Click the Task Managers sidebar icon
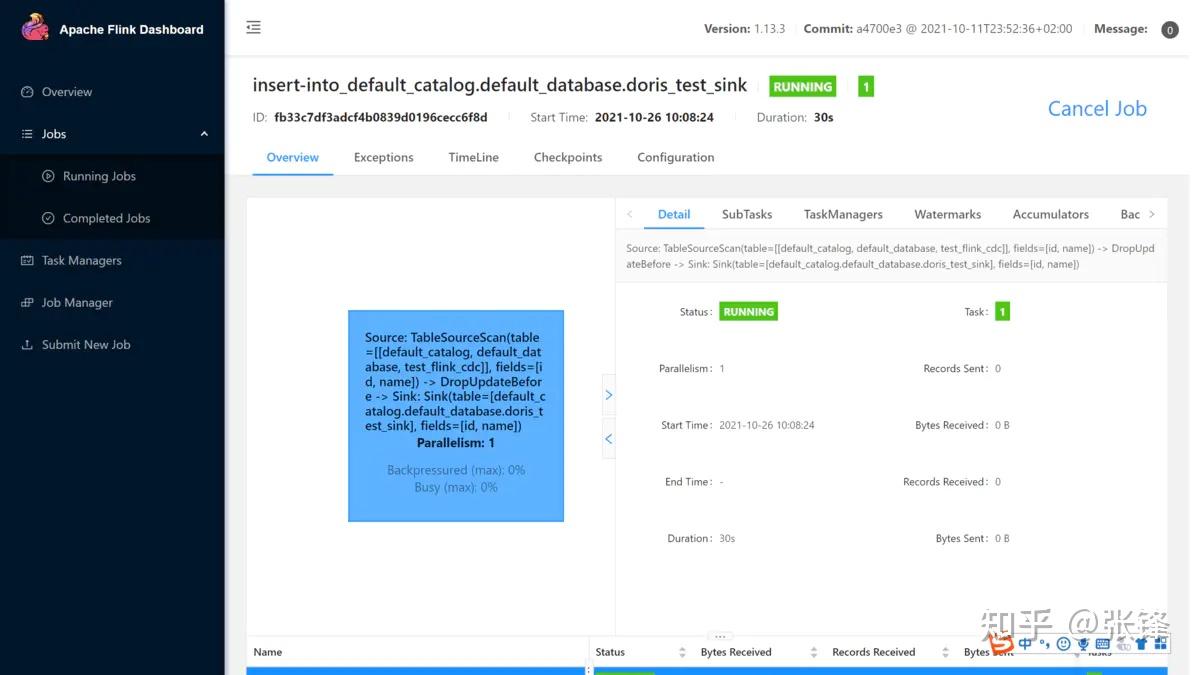 25,260
